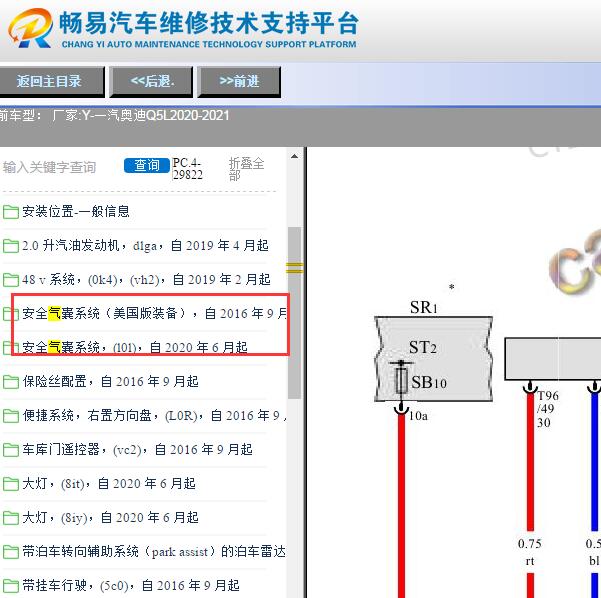Select 大灯, (8it), 自 2020 entry
This screenshot has height=598, width=601.
click(x=109, y=483)
